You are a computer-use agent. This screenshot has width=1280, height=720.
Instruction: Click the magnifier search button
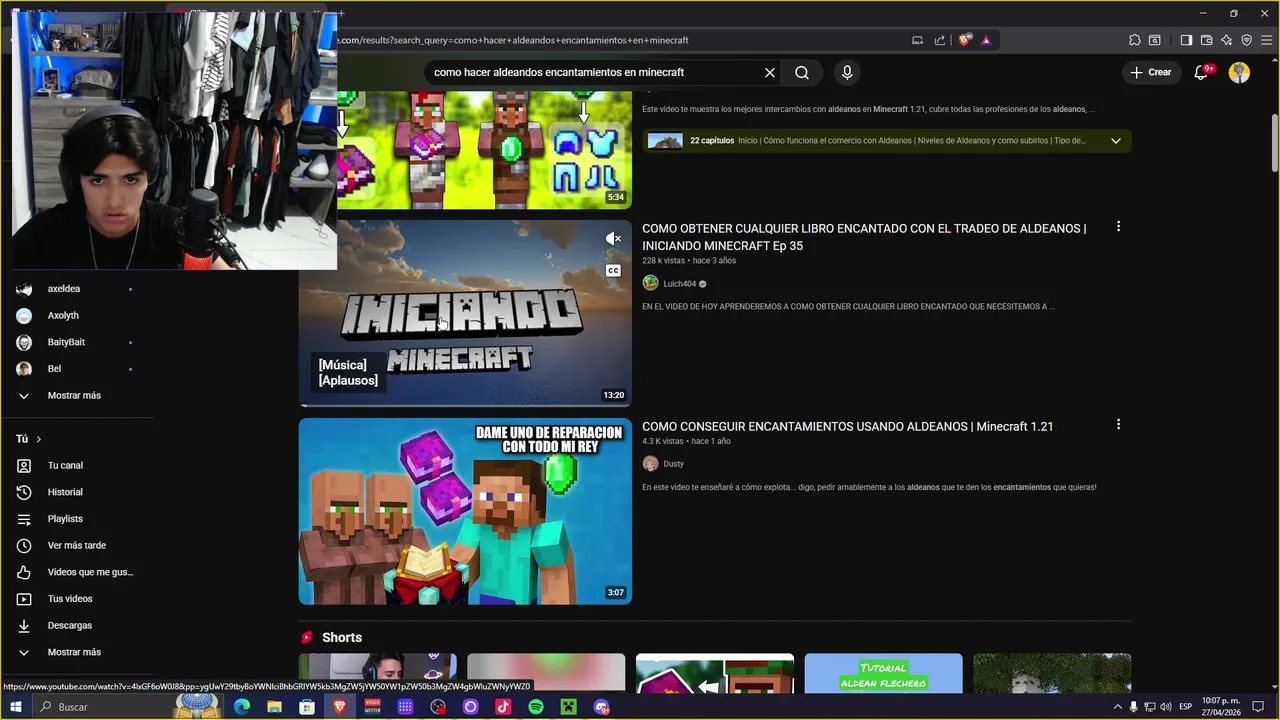802,73
